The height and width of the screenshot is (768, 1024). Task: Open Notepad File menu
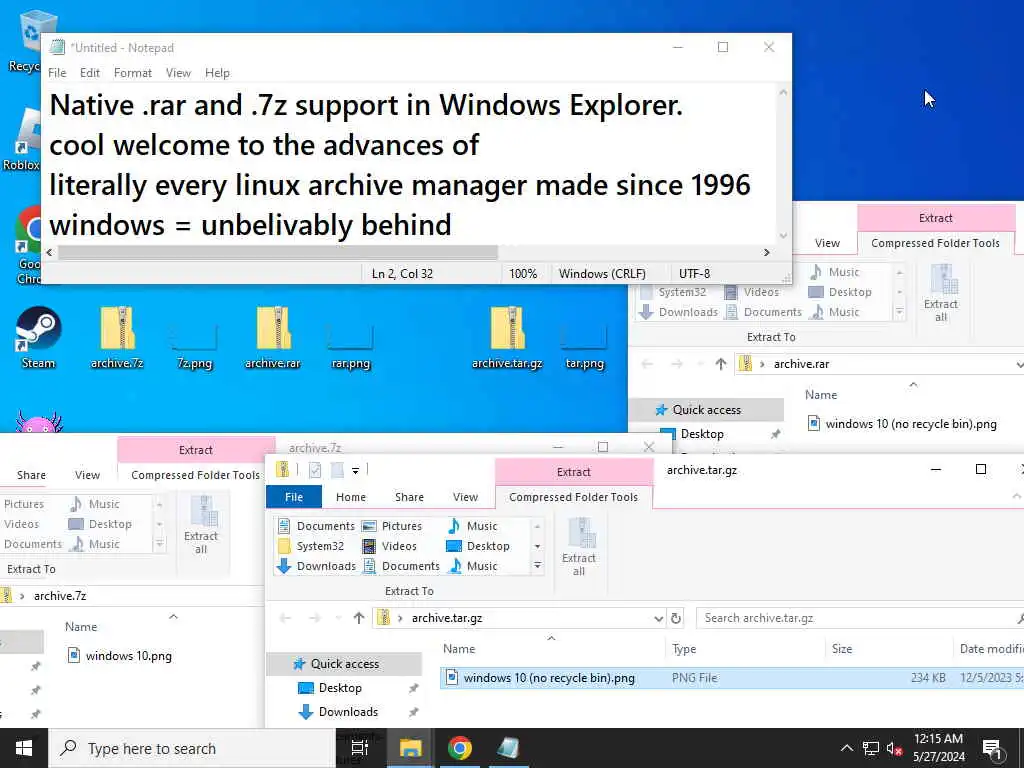[57, 73]
